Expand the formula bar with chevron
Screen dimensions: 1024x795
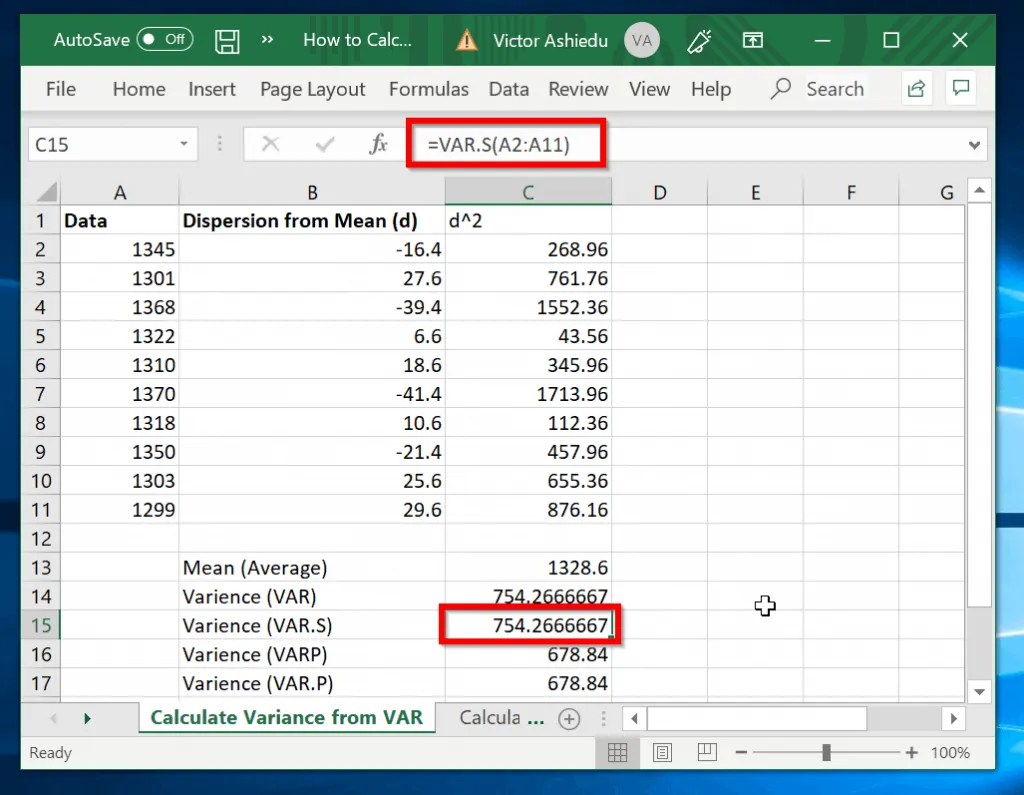[974, 144]
